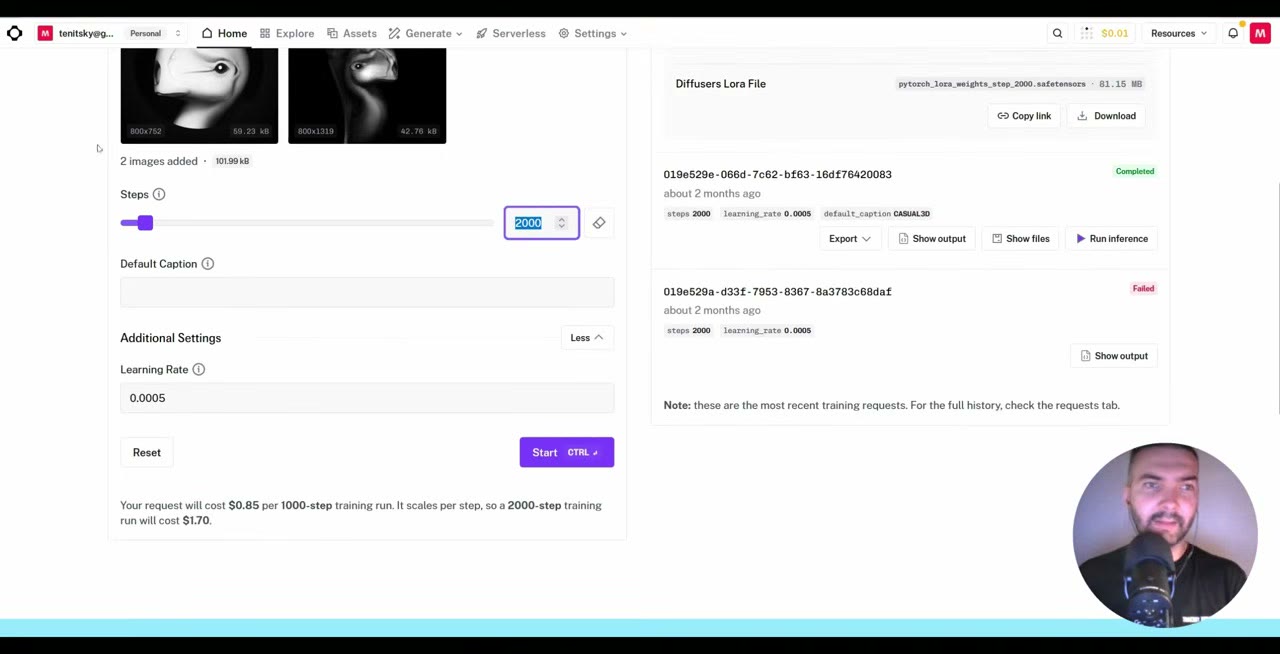Image resolution: width=1280 pixels, height=654 pixels.
Task: Expand the Settings menu
Action: click(593, 33)
